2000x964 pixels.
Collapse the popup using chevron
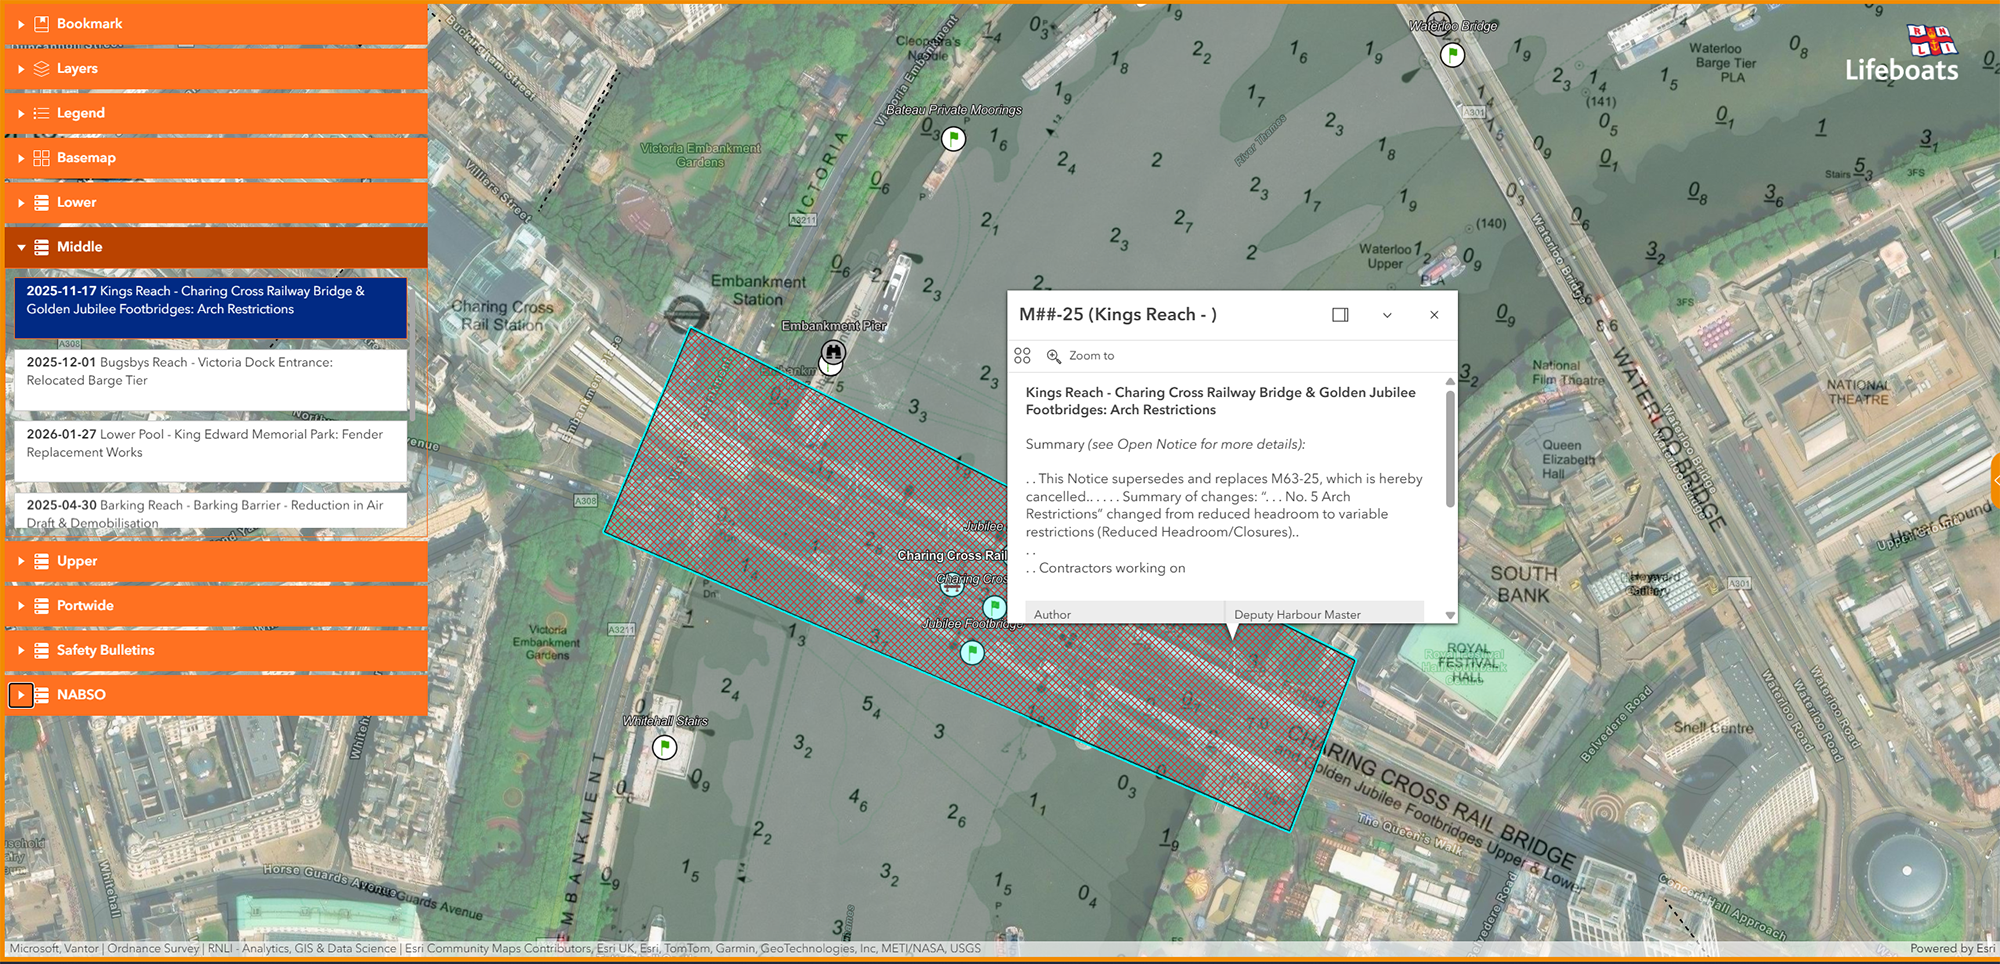tap(1387, 315)
